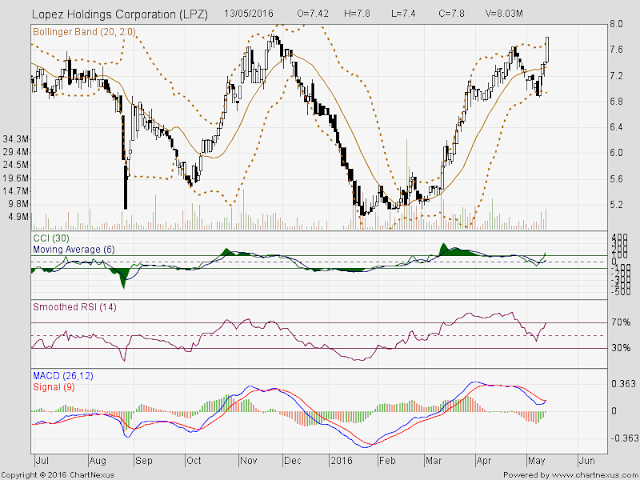Viewport: 640px width, 480px height.
Task: Click the 7.6 price axis label
Action: tap(616, 50)
